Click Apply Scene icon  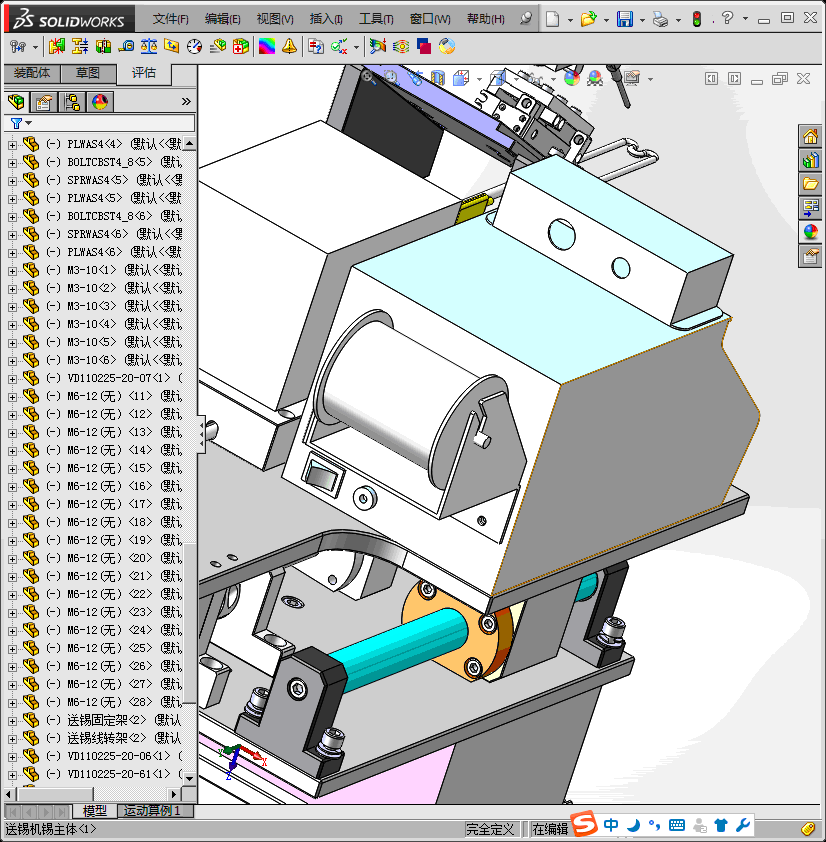click(595, 78)
